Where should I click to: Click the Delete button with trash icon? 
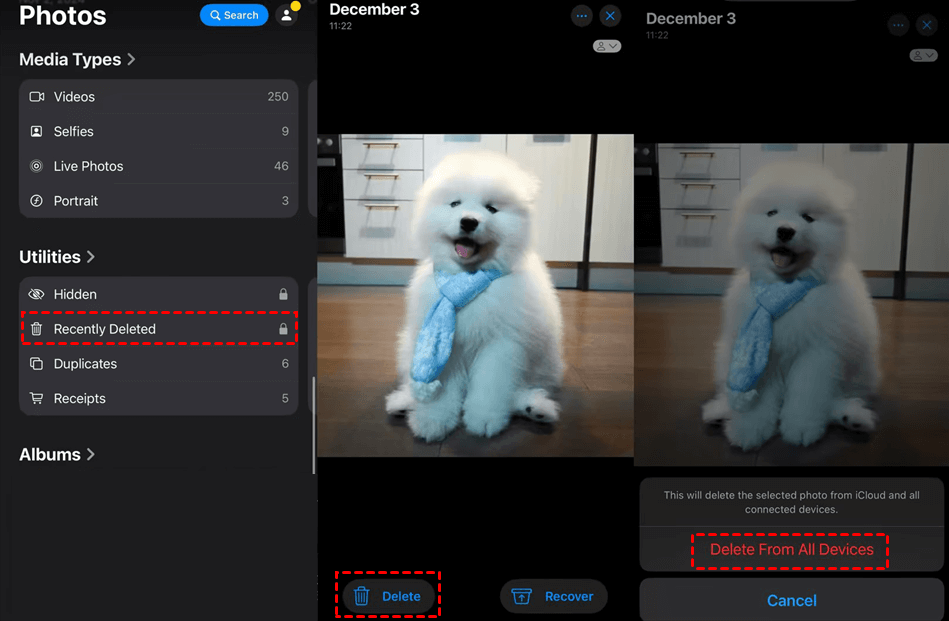[389, 596]
